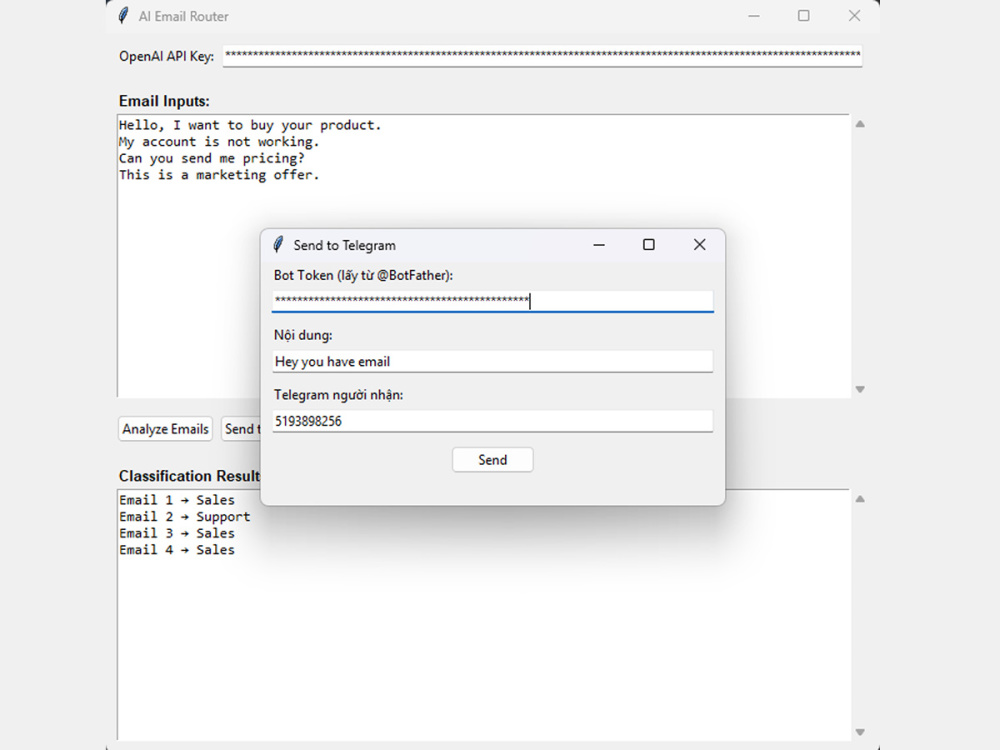The image size is (1000, 750).
Task: Minimize the Send to Telegram dialog
Action: pyautogui.click(x=599, y=245)
